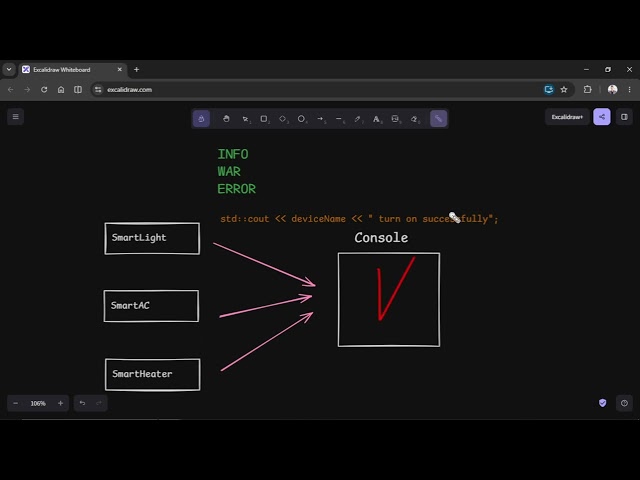
Task: Select the Ellipse tool
Action: tap(301, 119)
